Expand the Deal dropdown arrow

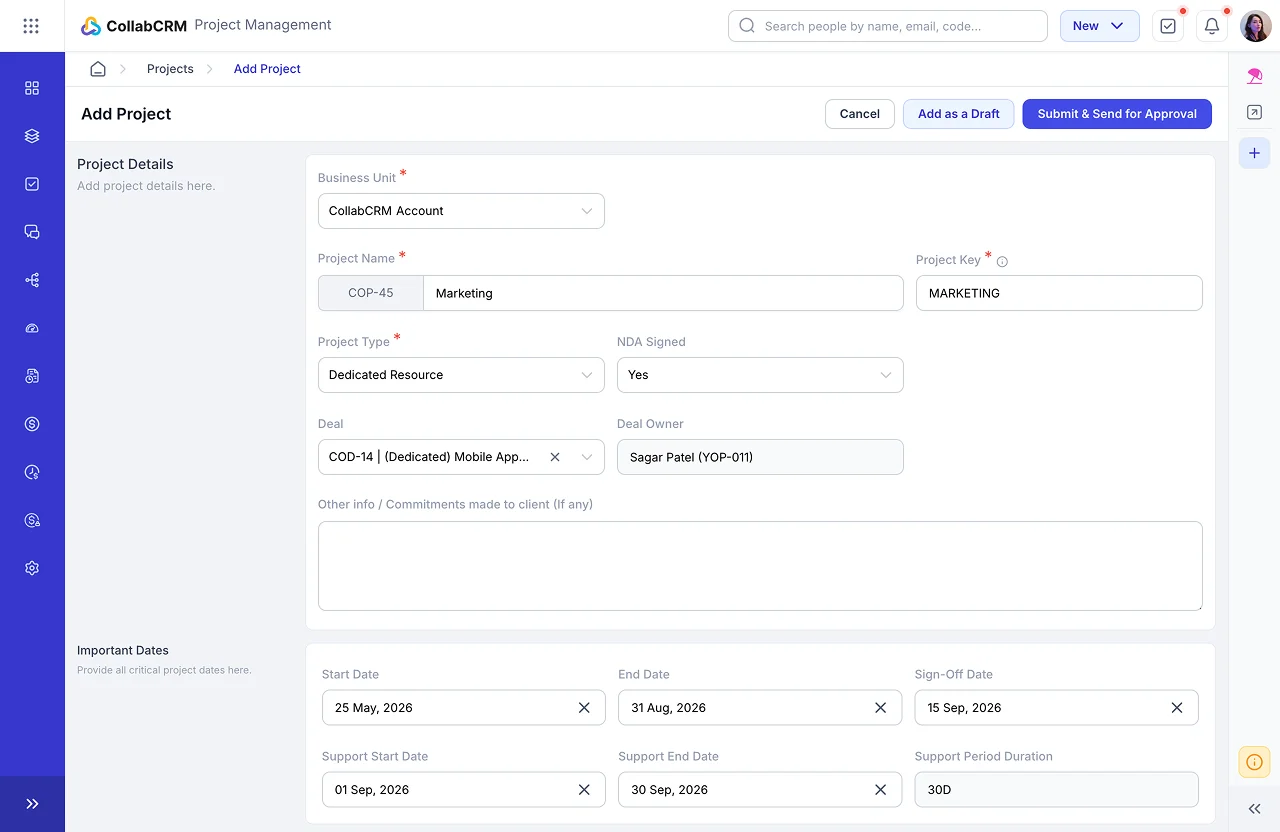[587, 457]
